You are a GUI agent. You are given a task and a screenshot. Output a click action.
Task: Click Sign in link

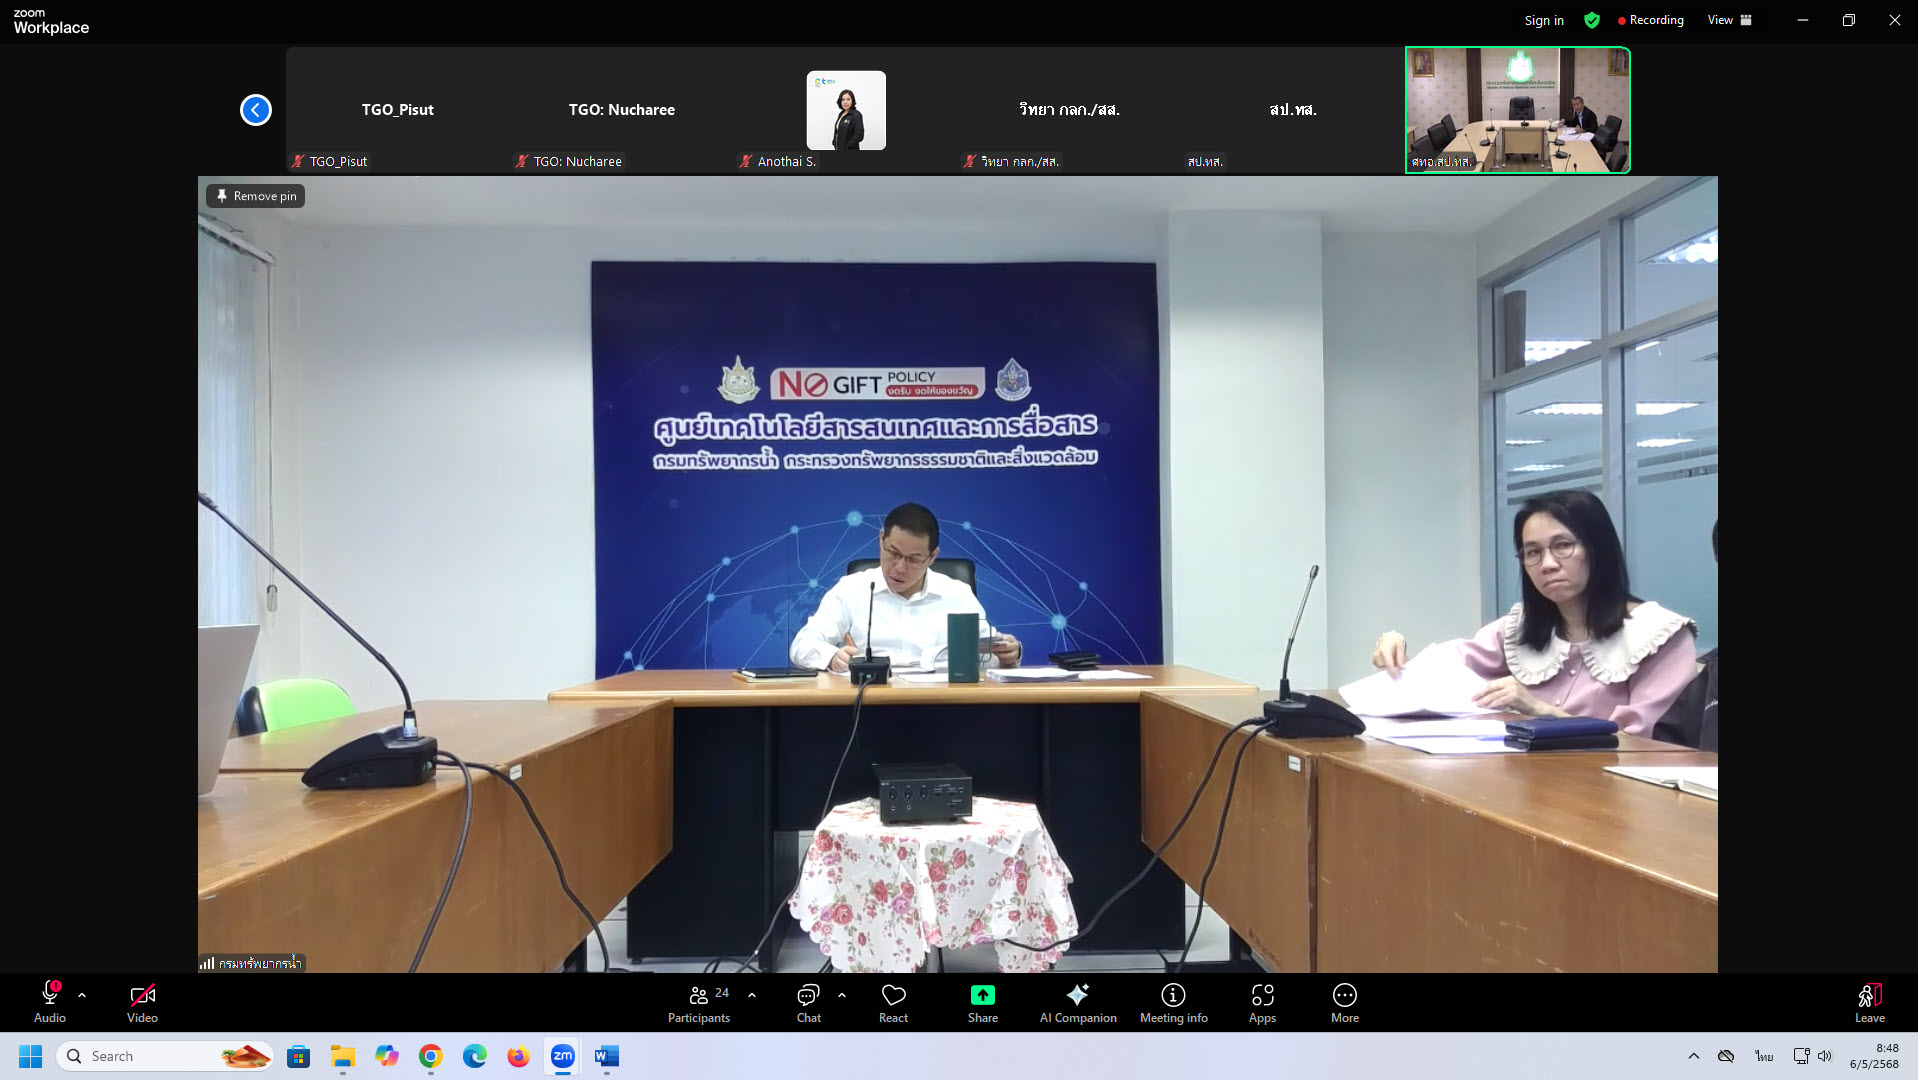tap(1544, 20)
